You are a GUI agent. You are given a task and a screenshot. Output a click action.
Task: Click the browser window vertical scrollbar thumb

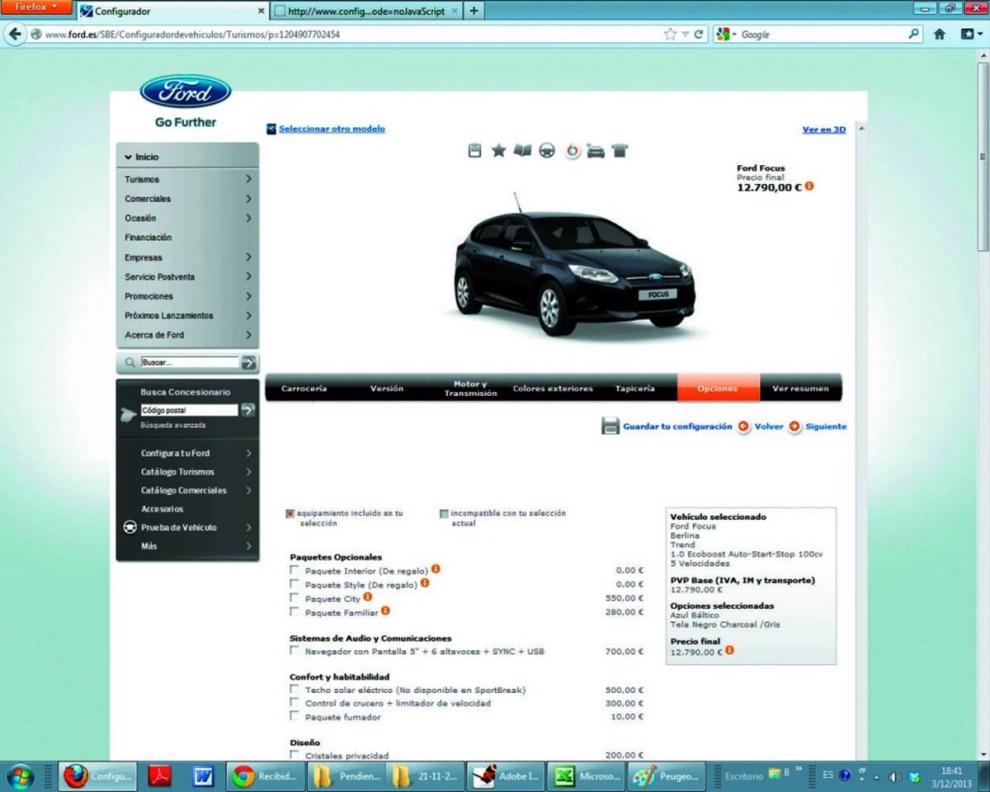(982, 155)
